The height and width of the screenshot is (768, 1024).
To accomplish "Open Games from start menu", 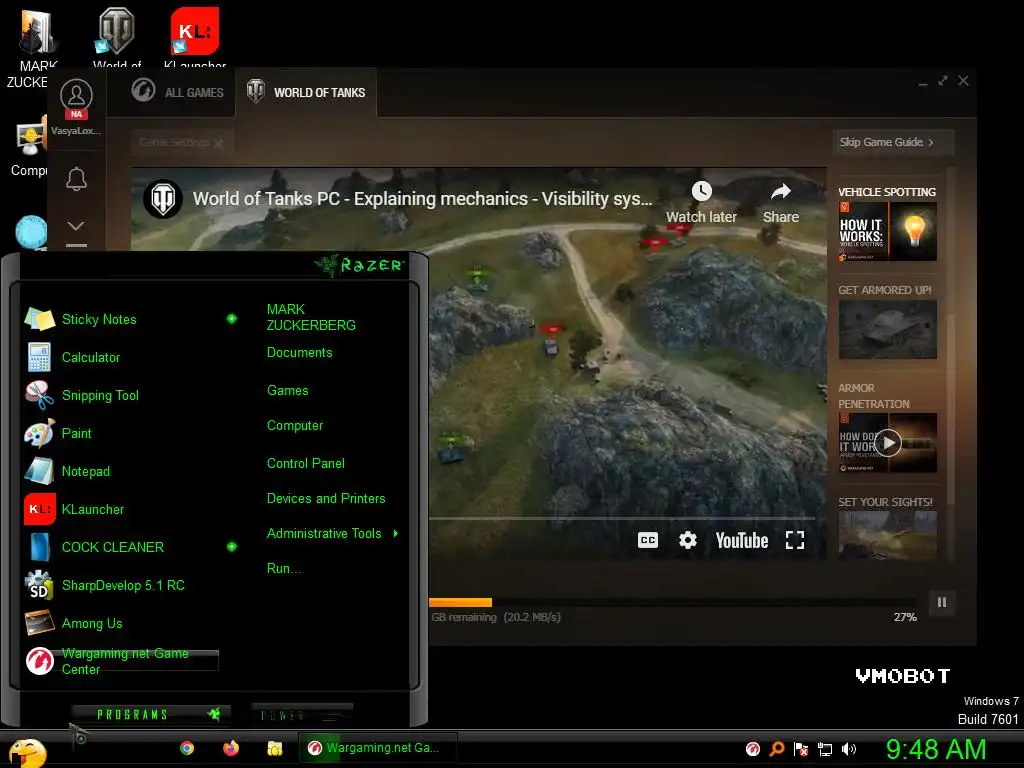I will [x=287, y=391].
